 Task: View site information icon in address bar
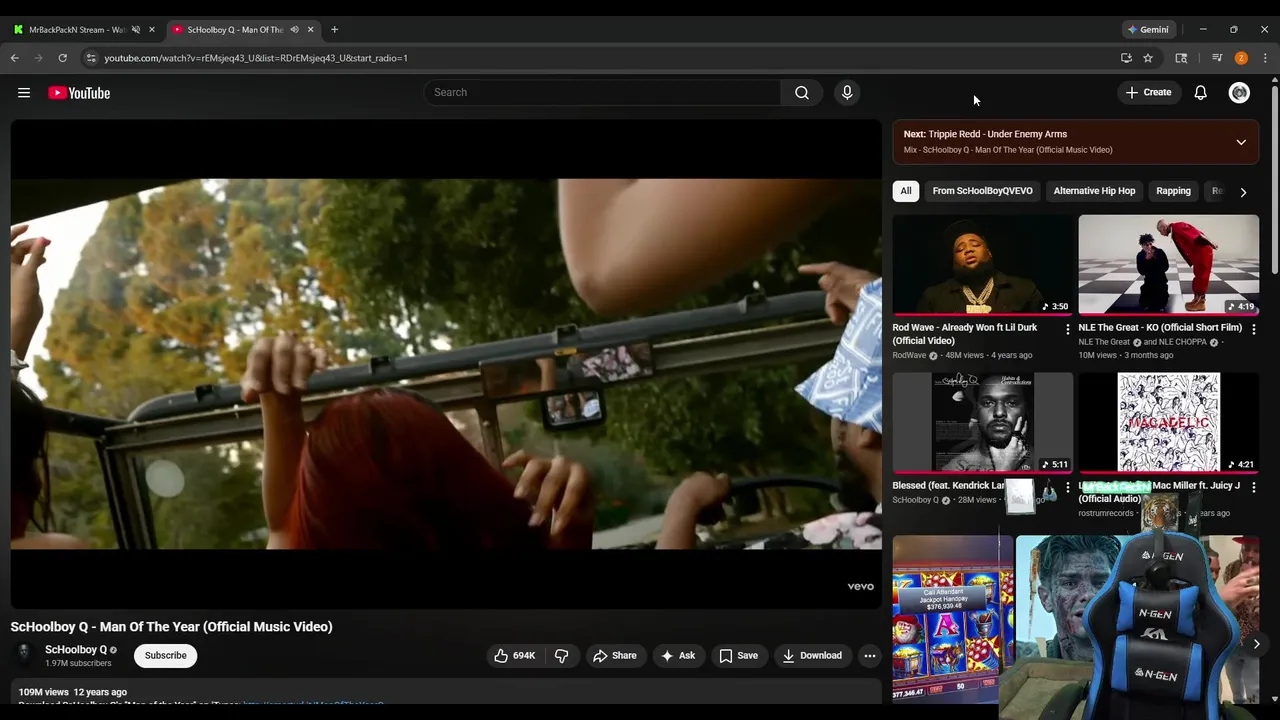point(91,58)
